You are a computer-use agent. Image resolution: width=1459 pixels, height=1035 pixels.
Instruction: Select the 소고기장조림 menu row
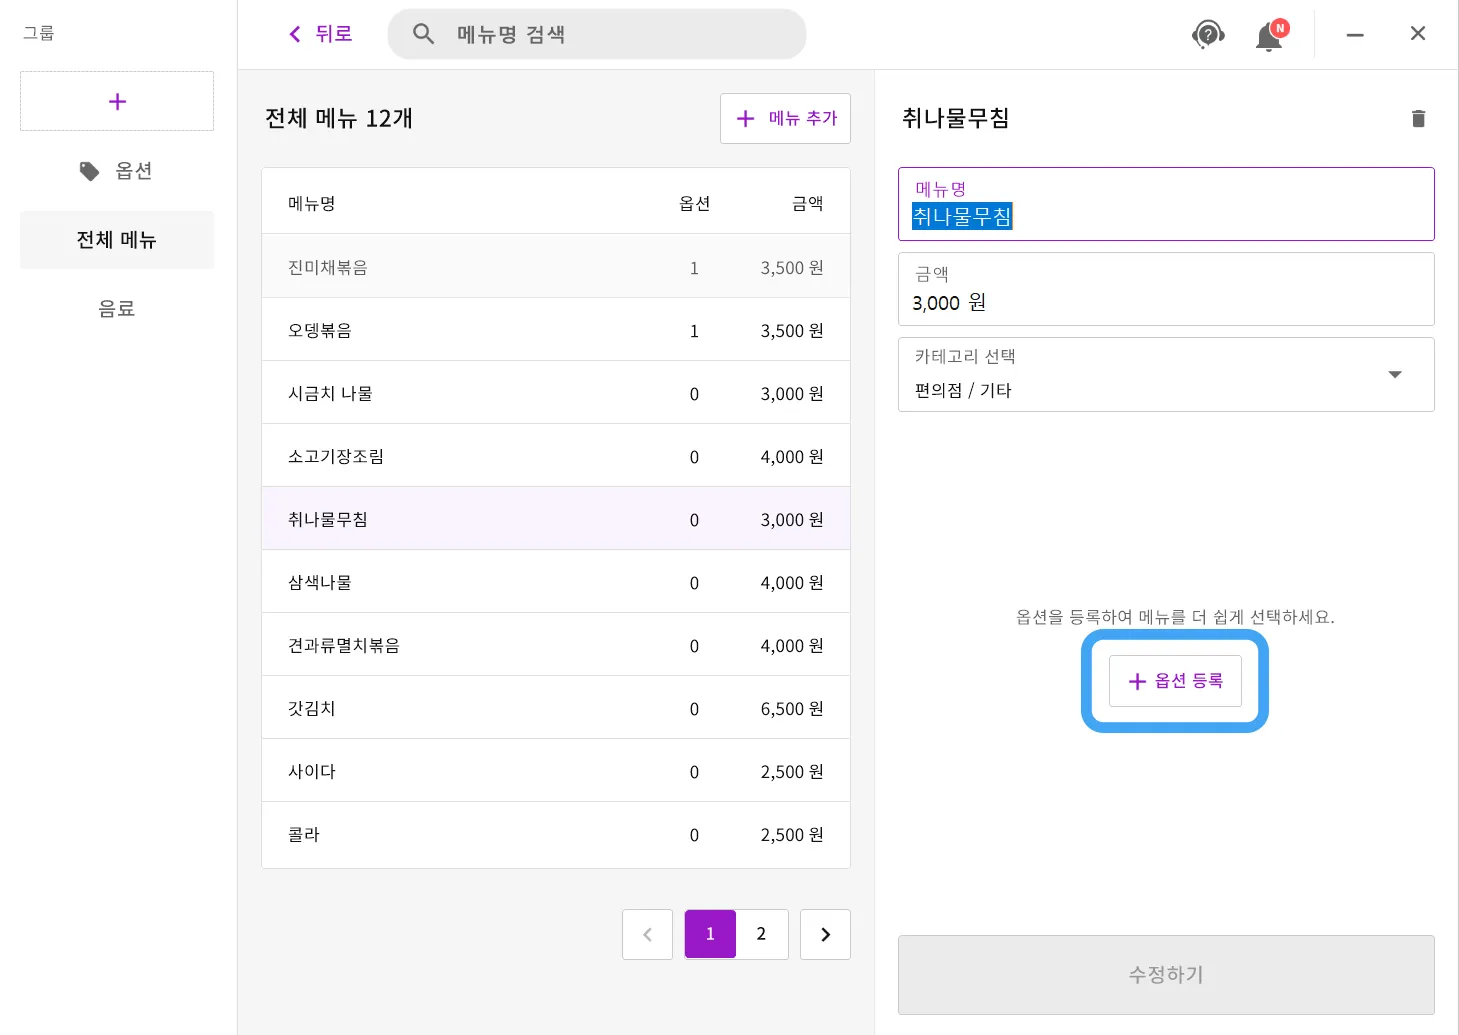pos(555,456)
